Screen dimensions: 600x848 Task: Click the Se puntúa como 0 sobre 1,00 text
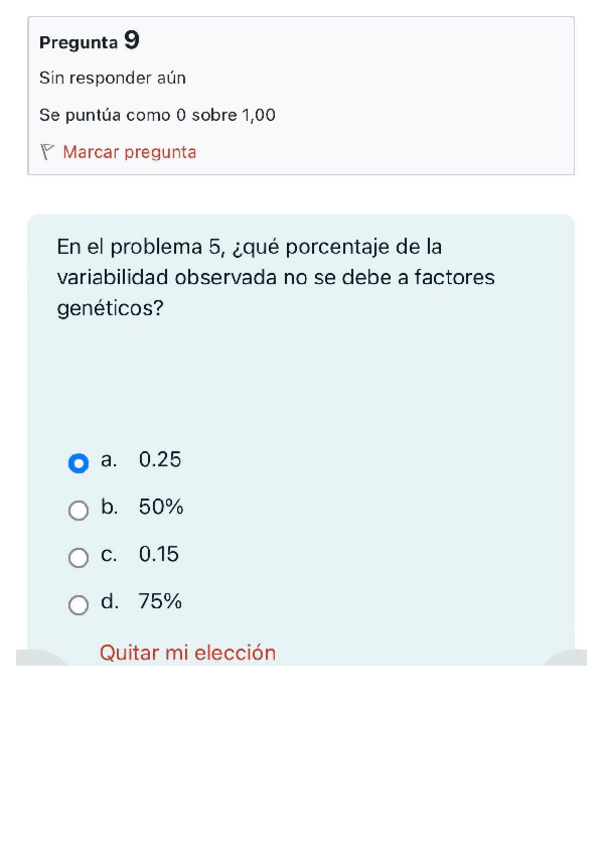pyautogui.click(x=157, y=115)
